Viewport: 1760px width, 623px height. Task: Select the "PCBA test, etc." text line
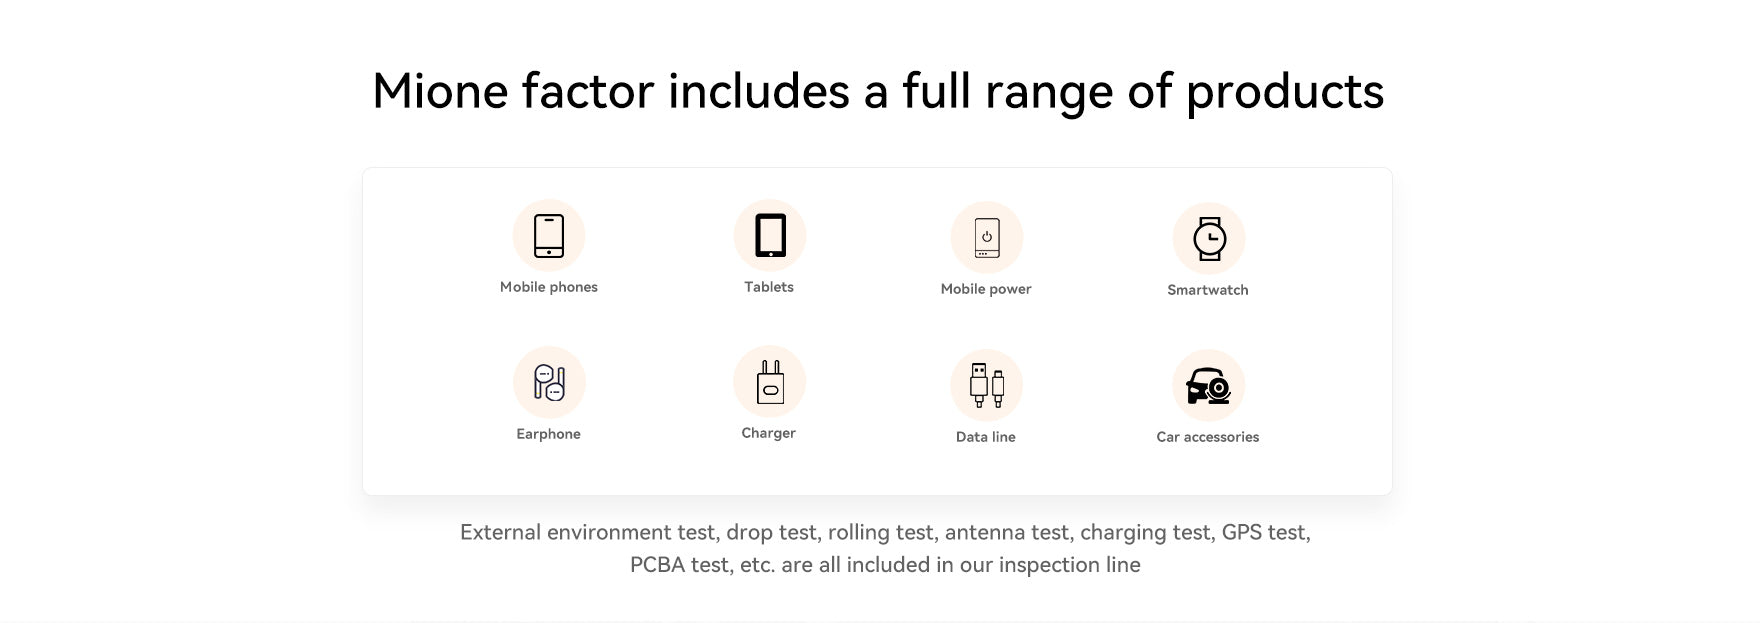pos(885,565)
